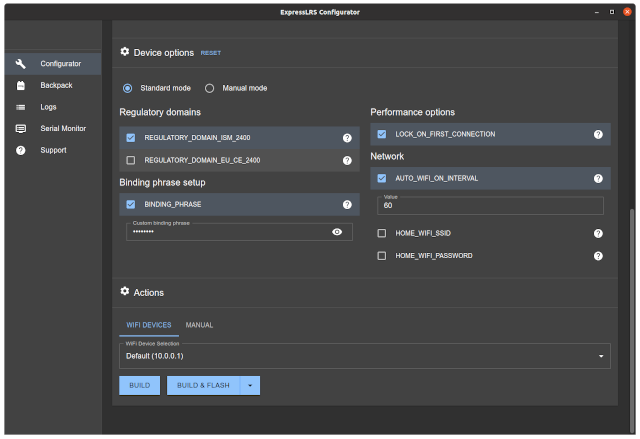640x439 pixels.
Task: Go to the Logs menu label
Action: coord(48,107)
